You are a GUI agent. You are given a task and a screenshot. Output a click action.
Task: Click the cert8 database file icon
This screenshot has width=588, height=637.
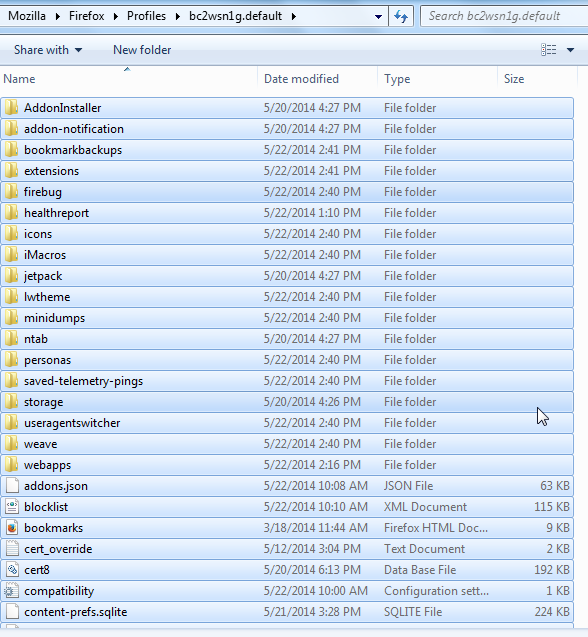pos(12,570)
